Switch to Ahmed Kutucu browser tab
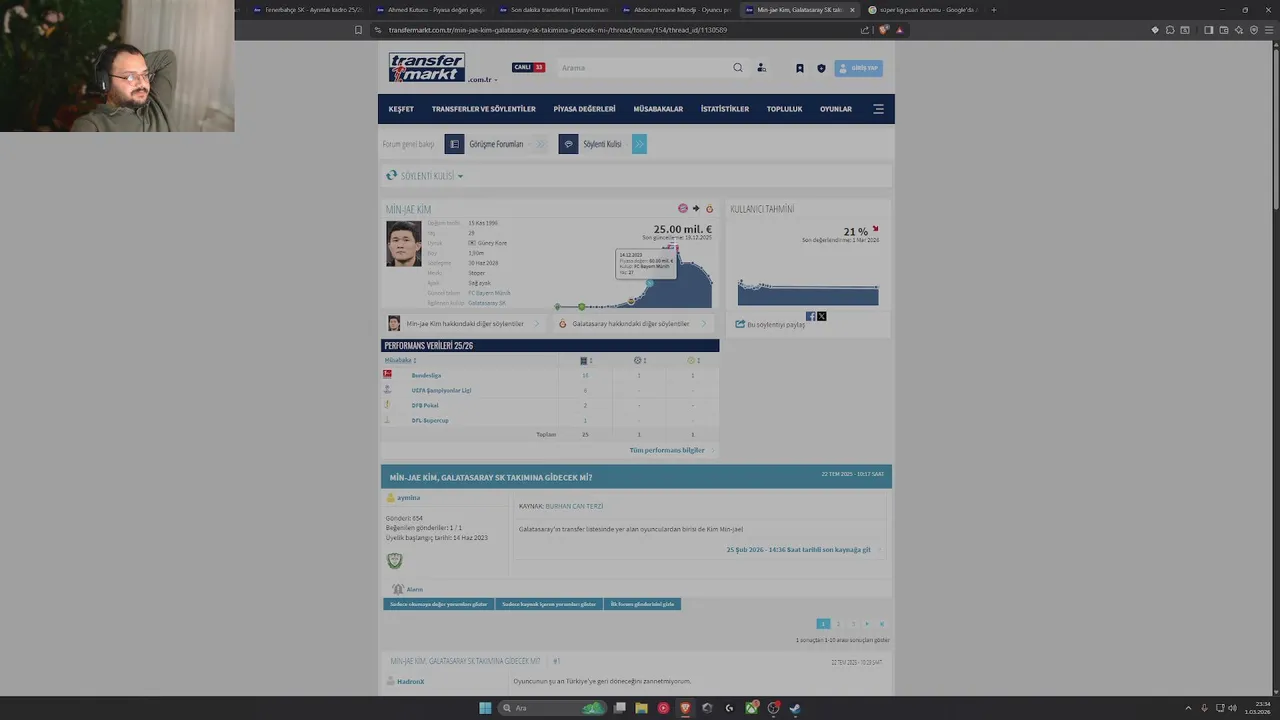The width and height of the screenshot is (1280, 720). point(430,10)
